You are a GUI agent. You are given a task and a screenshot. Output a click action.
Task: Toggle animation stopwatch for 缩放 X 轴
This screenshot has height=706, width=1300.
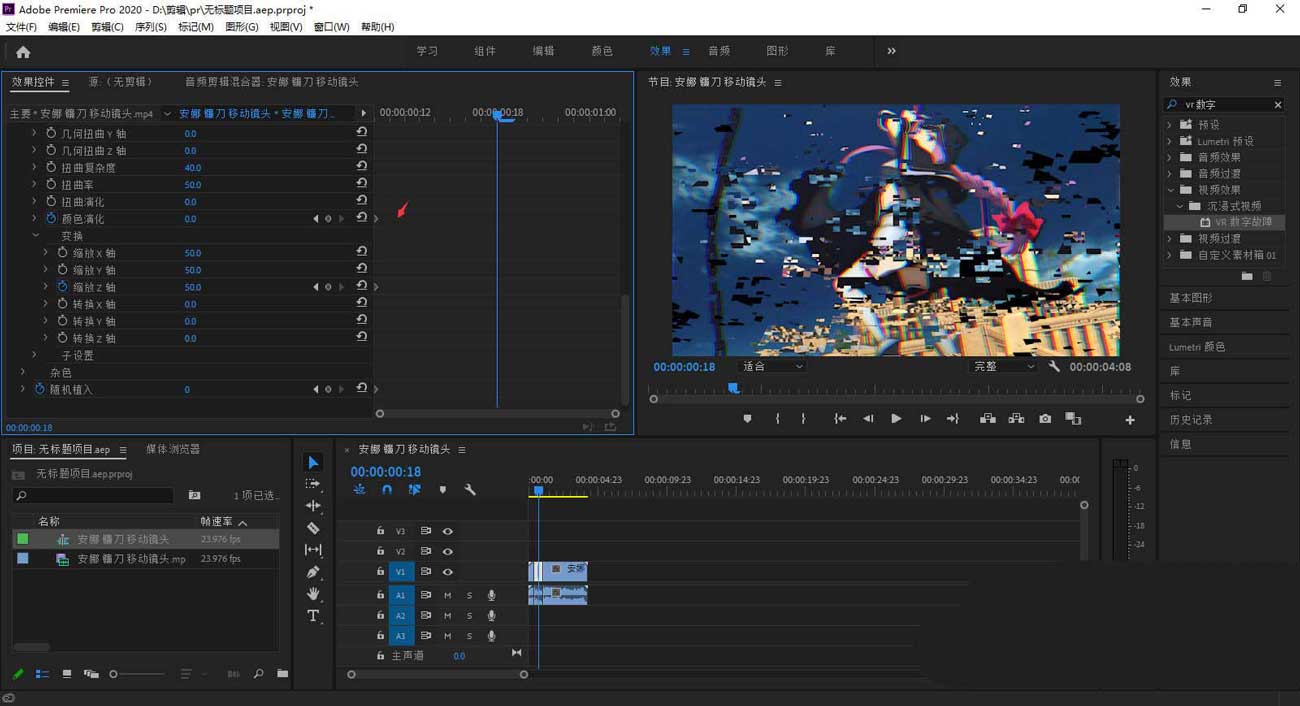click(62, 253)
